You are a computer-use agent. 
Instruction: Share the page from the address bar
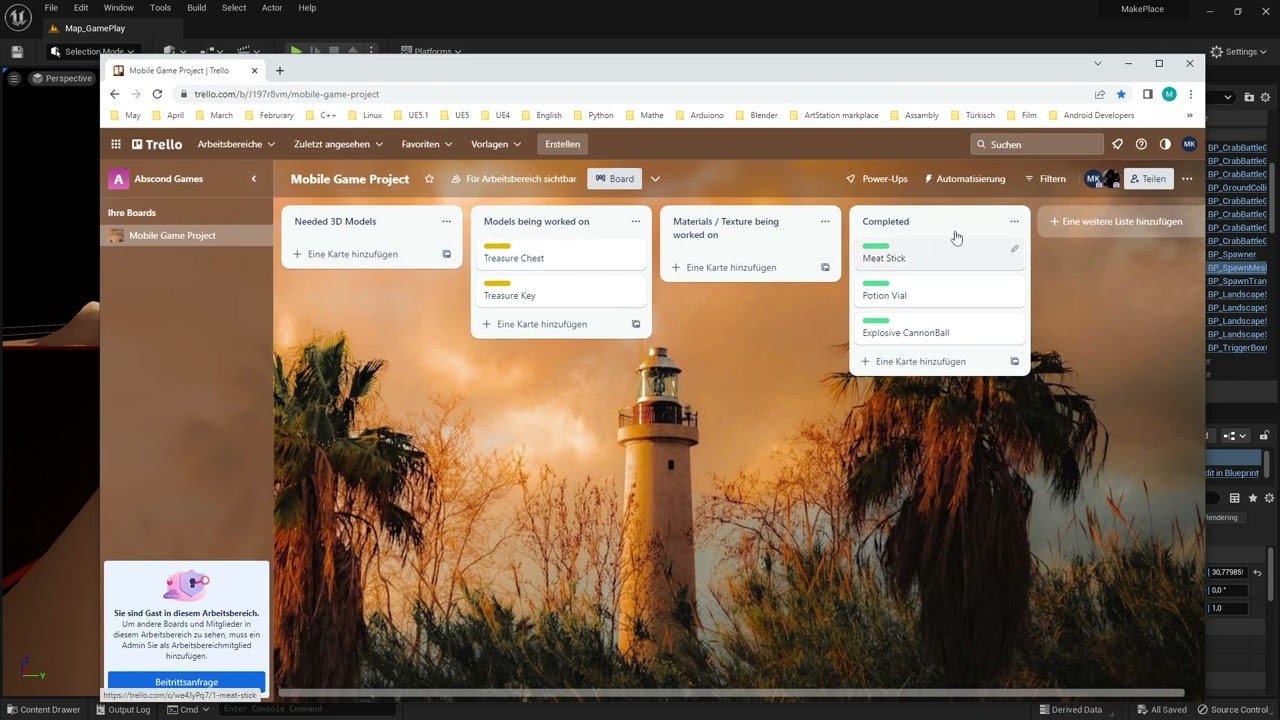1100,94
